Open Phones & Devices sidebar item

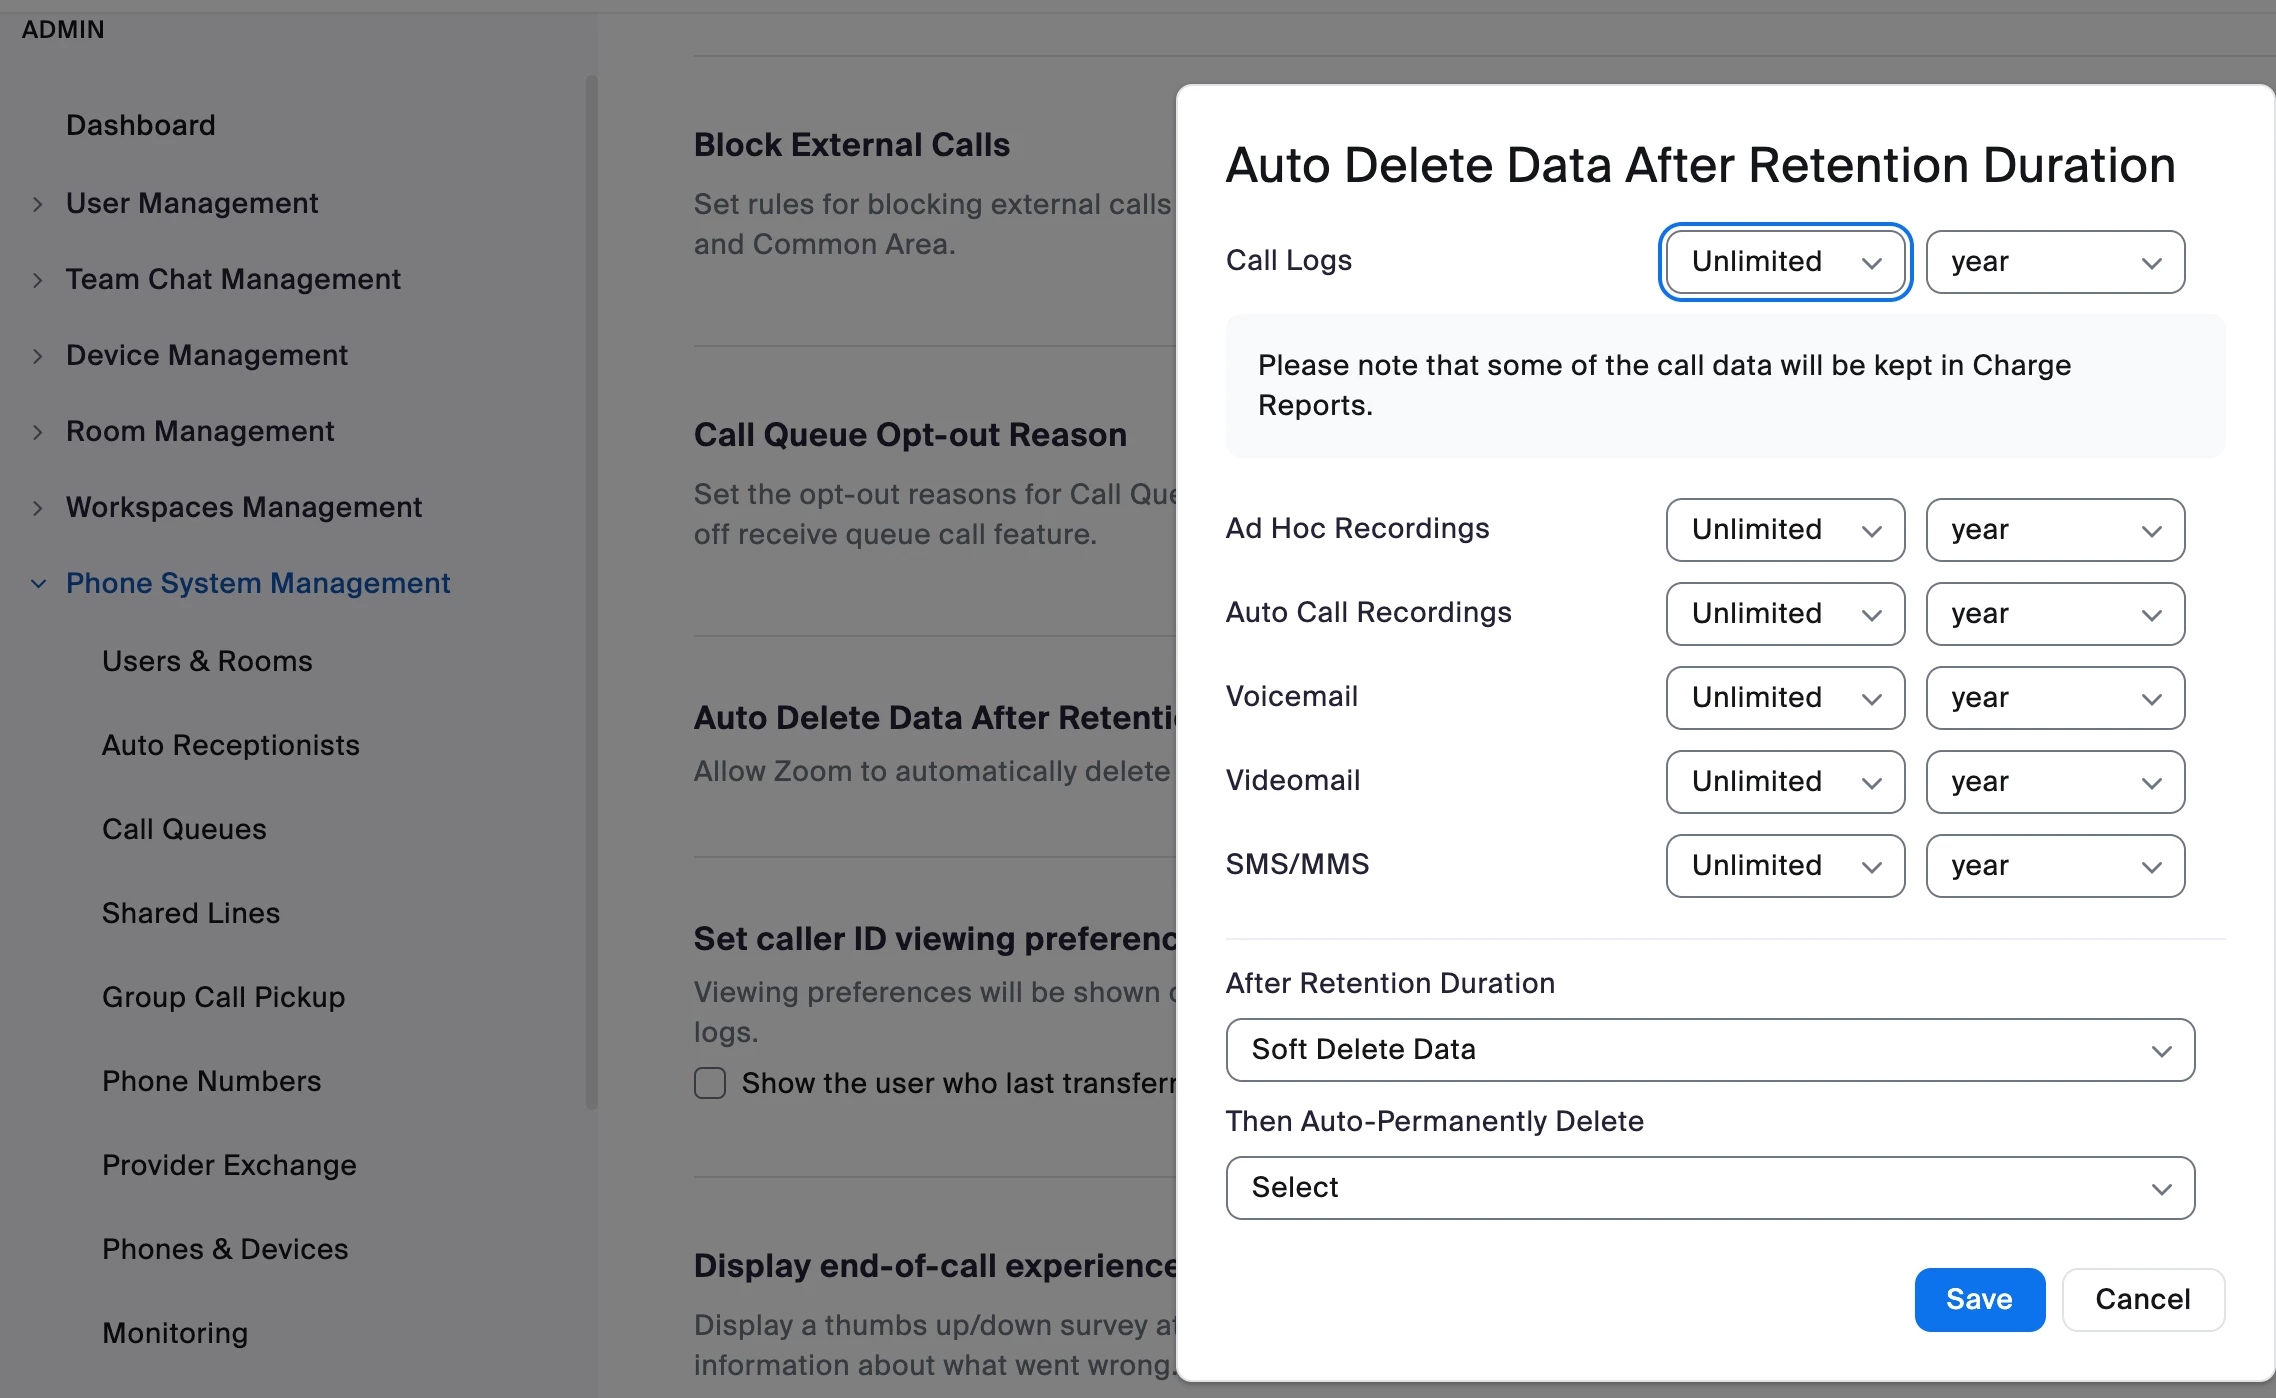point(225,1250)
